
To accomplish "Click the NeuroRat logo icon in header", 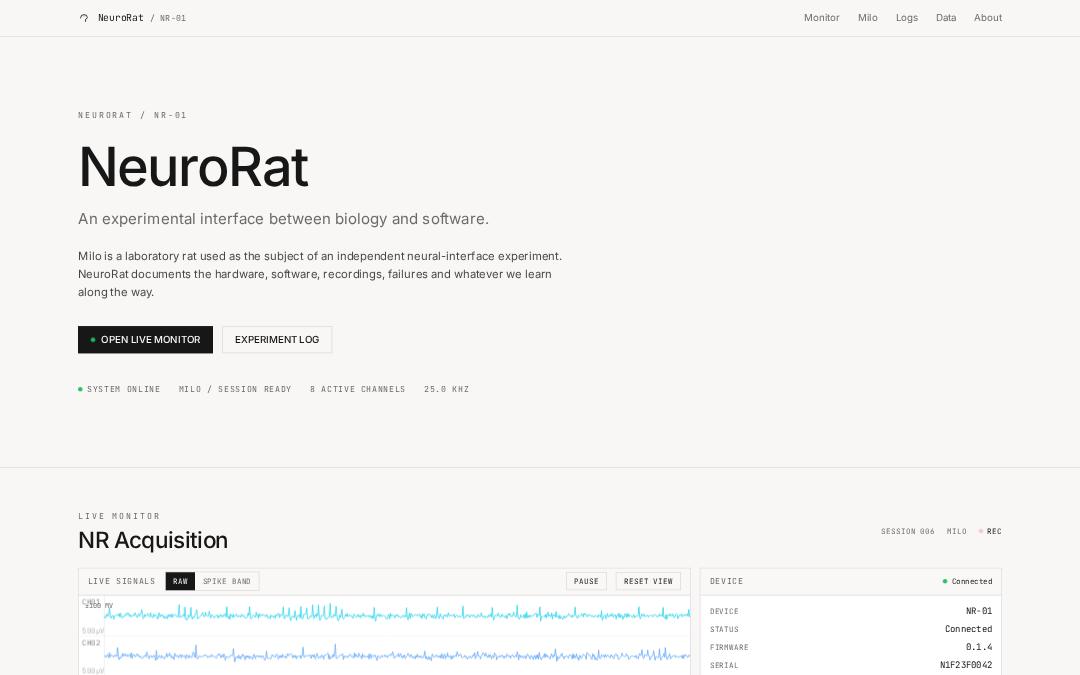I will pyautogui.click(x=84, y=18).
